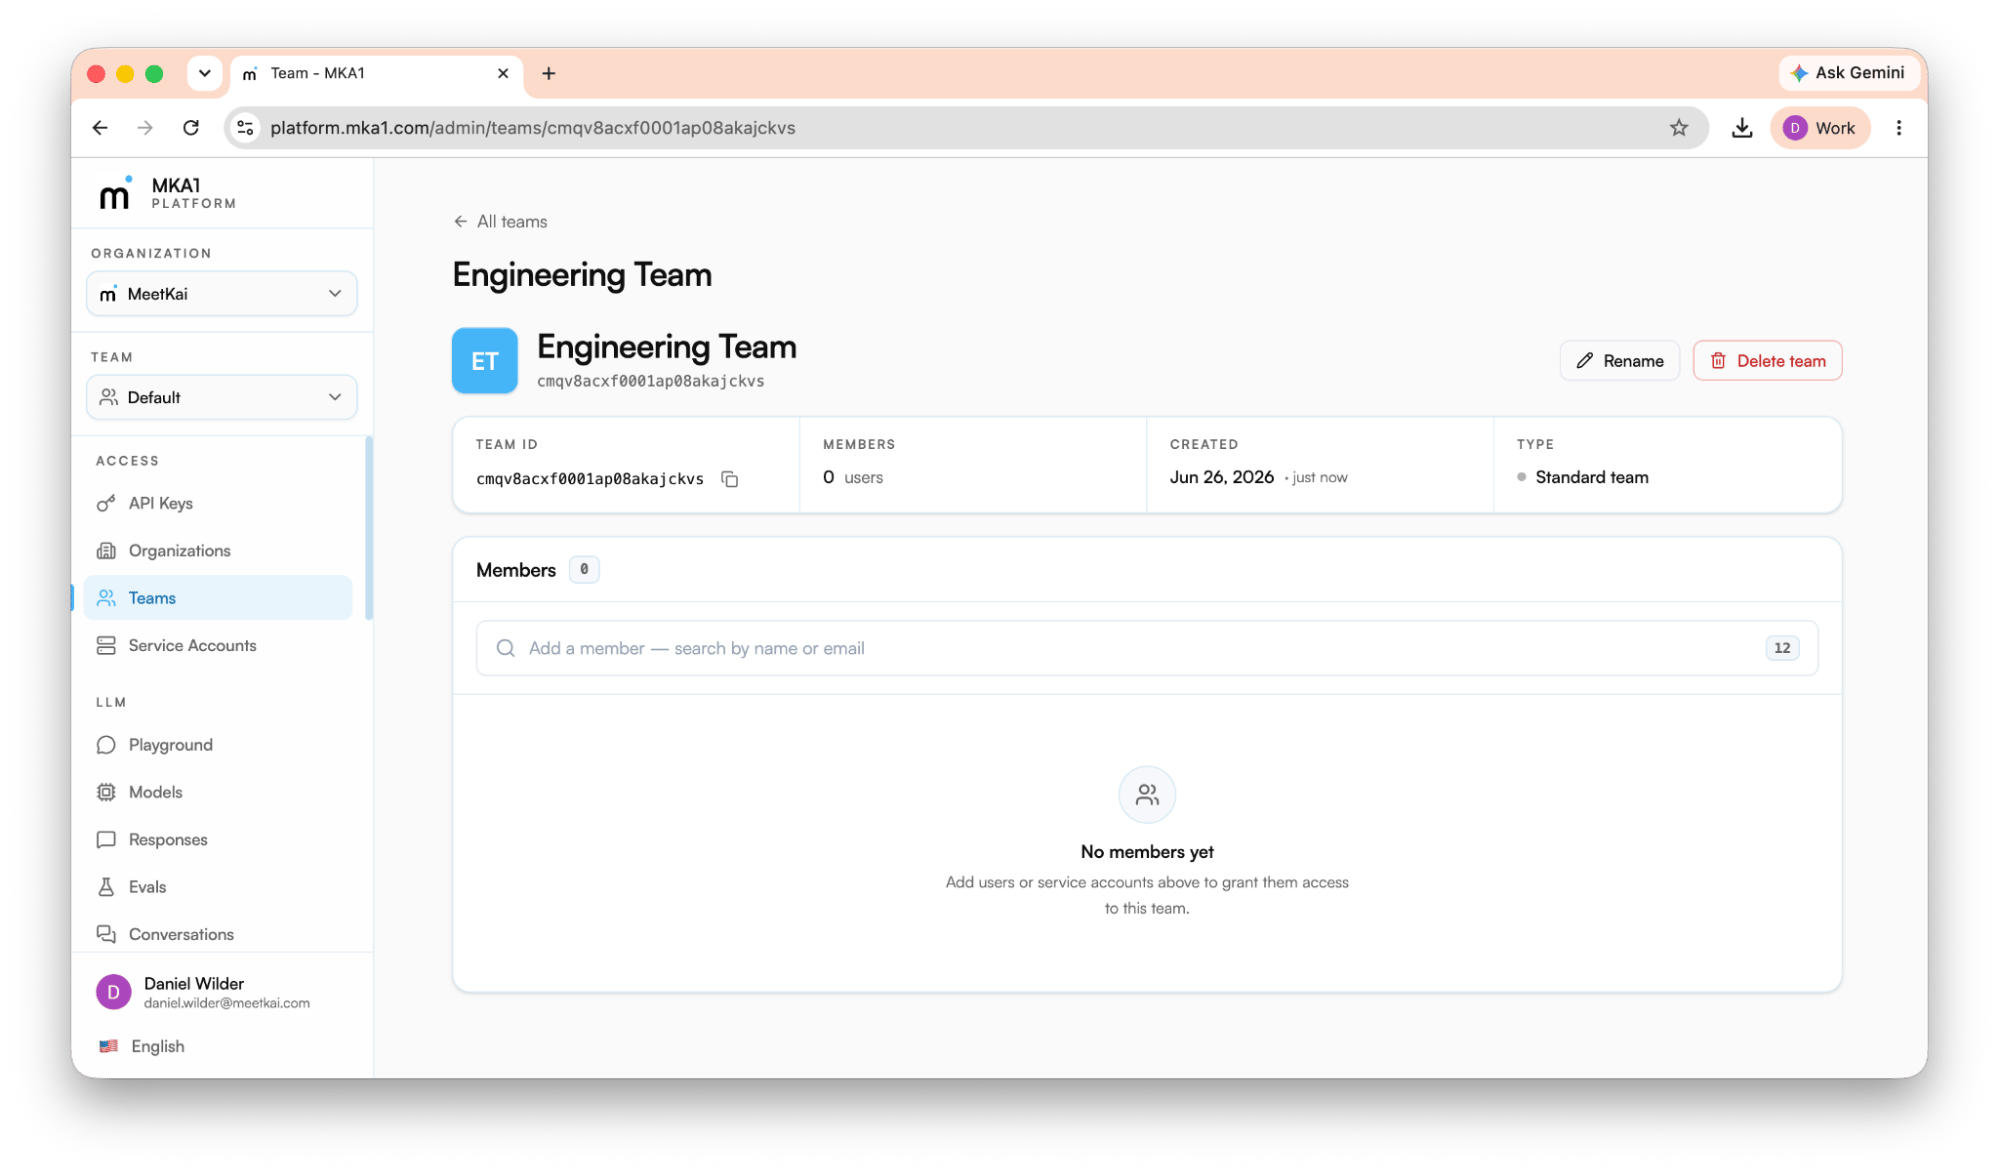Click Ask Gemini button
The height and width of the screenshot is (1173, 1999).
click(x=1848, y=73)
